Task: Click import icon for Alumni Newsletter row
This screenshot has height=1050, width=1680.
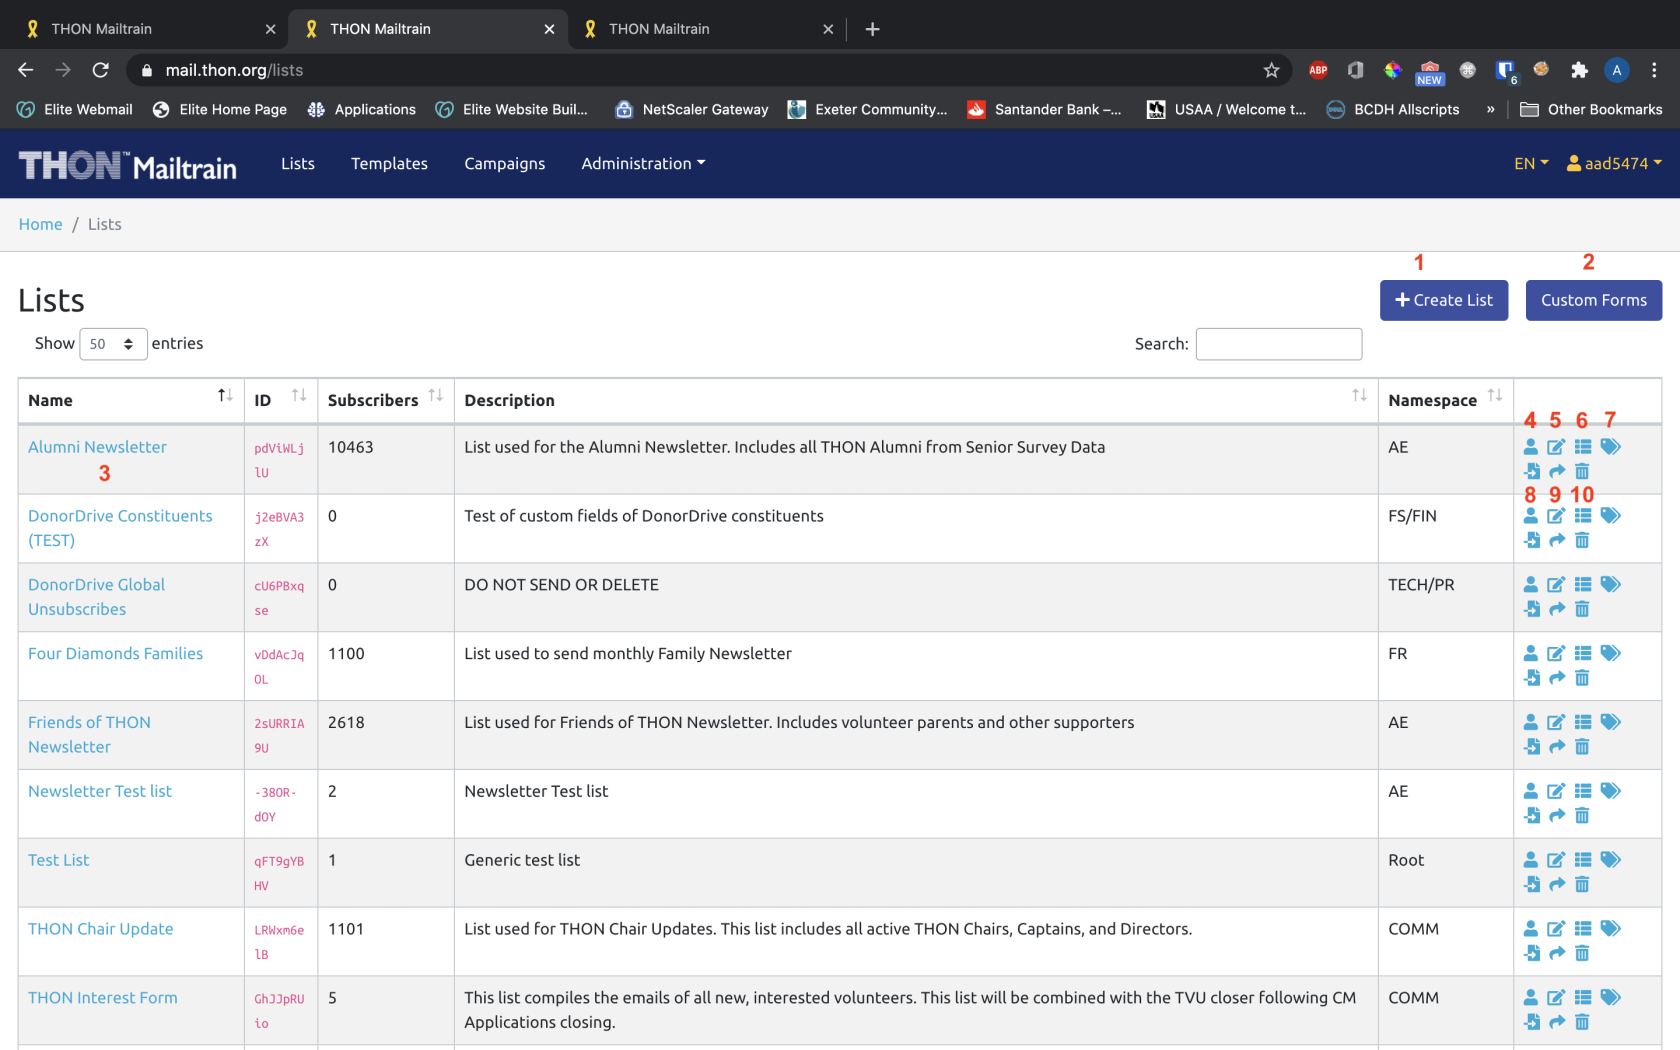Action: click(1532, 471)
